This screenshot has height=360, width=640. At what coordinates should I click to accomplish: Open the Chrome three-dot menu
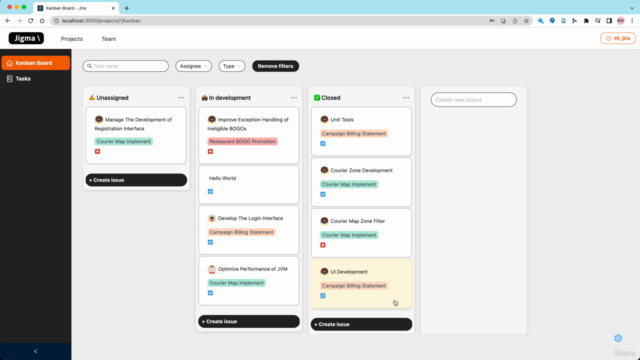(632, 20)
